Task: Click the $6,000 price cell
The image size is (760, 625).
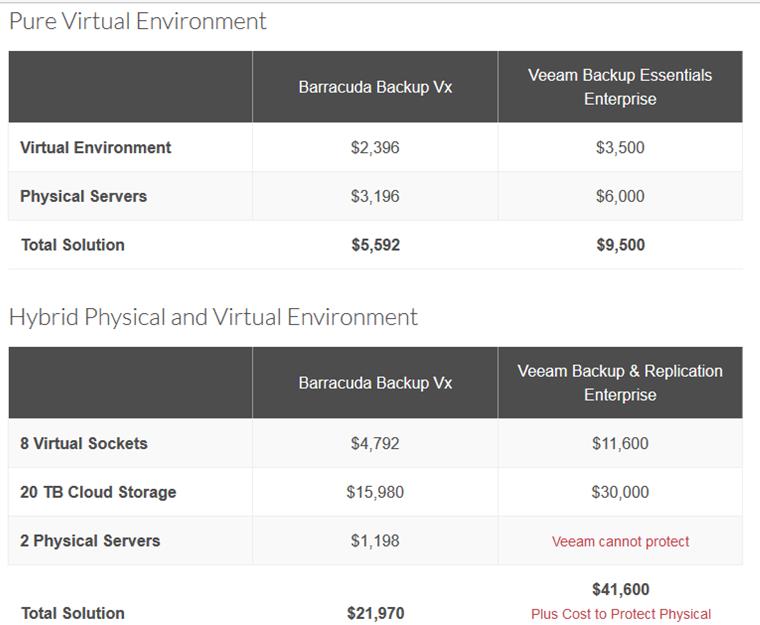Action: coord(620,196)
